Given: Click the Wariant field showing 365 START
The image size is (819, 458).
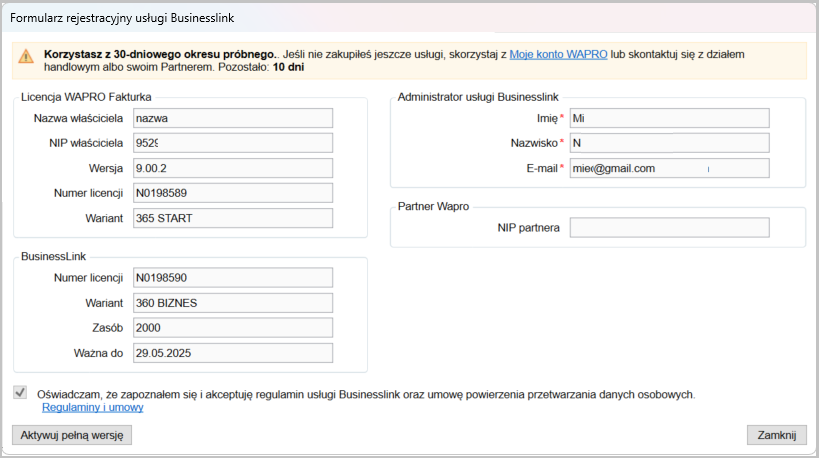Looking at the screenshot, I should (231, 218).
